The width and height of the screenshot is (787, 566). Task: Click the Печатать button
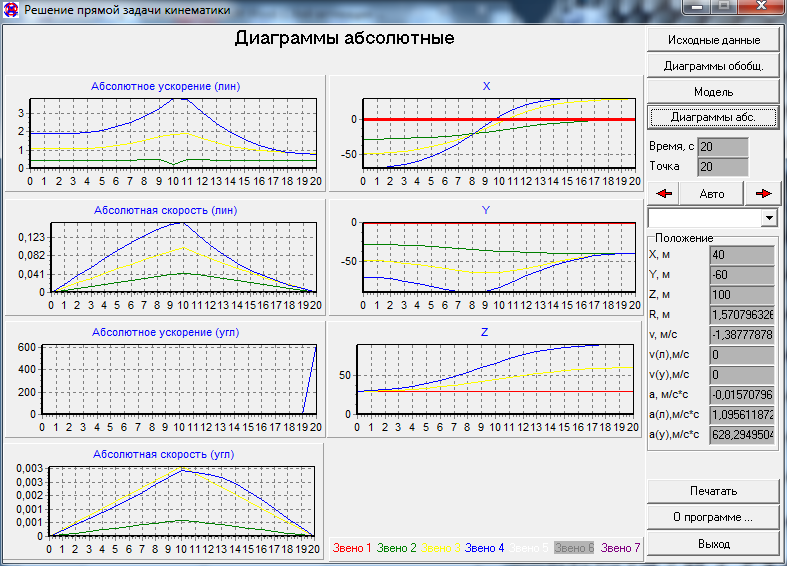[713, 491]
